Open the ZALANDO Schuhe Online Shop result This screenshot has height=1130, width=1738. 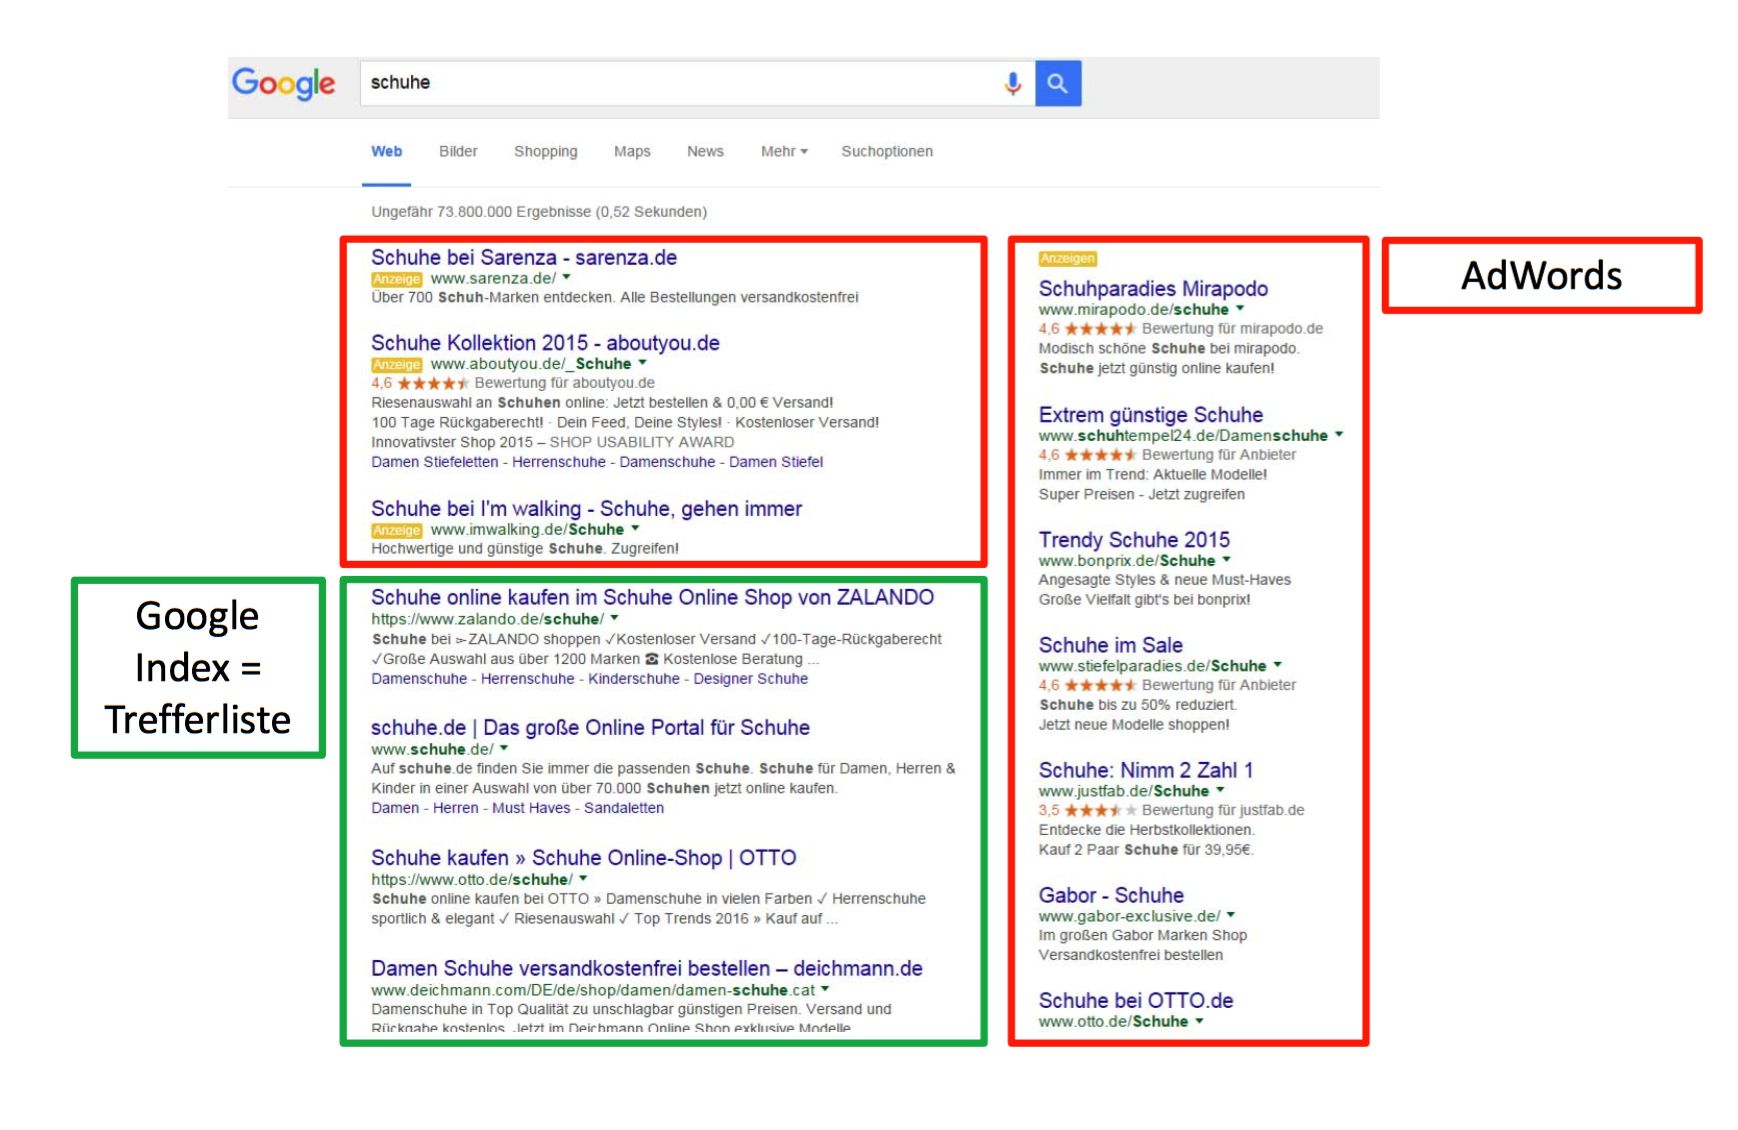pos(652,598)
